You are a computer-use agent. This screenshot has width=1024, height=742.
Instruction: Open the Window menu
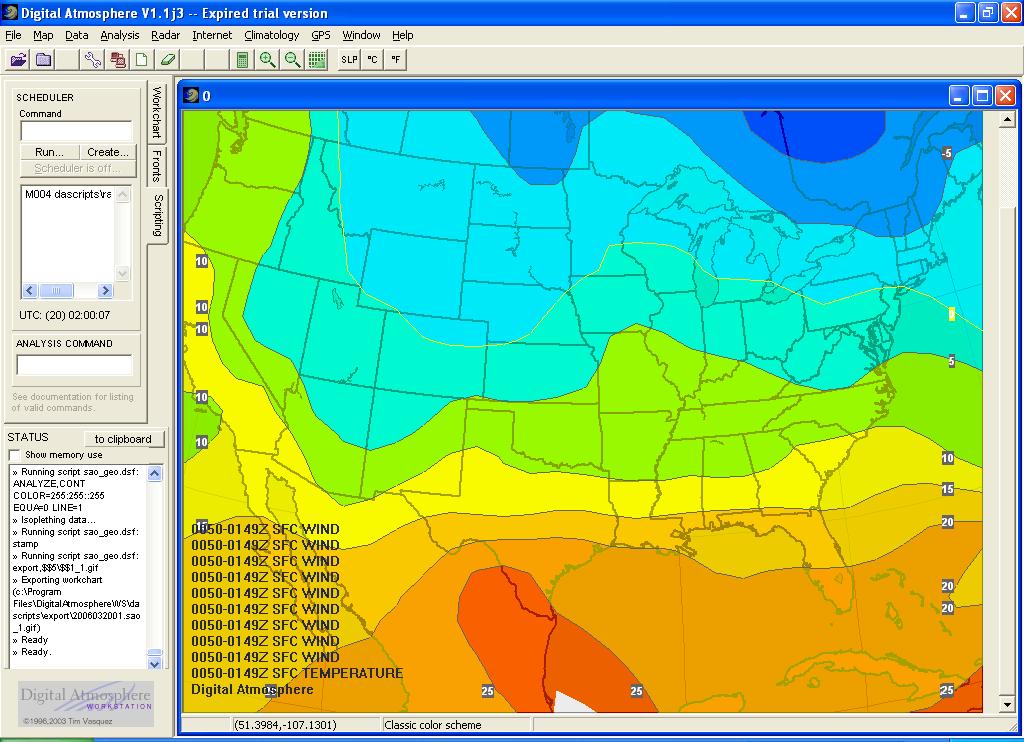coord(361,35)
